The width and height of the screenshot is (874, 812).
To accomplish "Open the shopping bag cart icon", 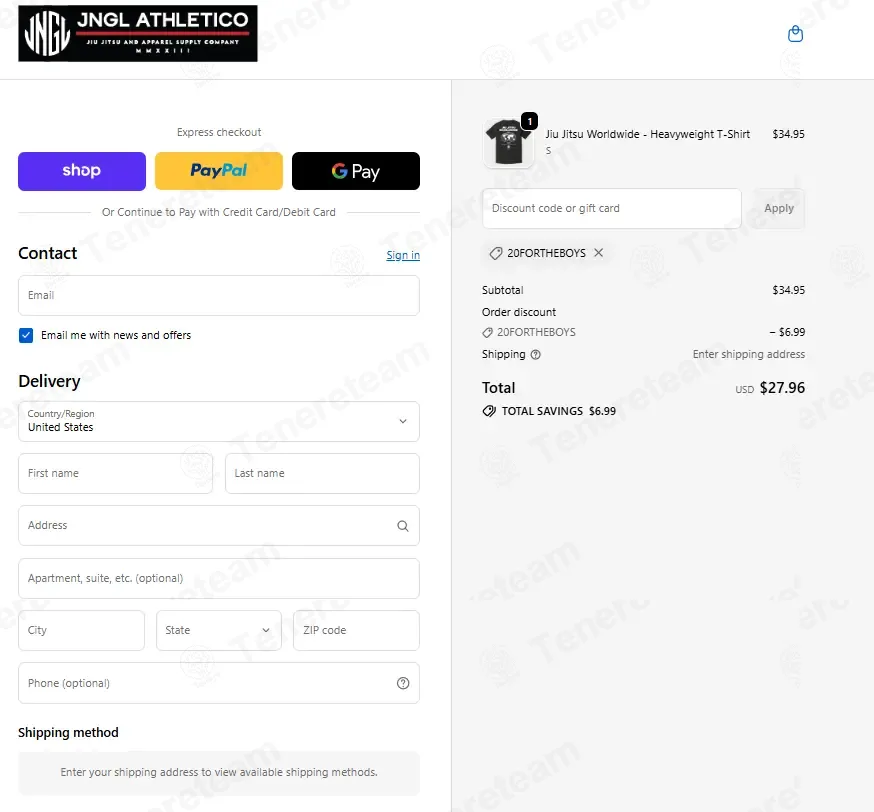I will coord(795,34).
